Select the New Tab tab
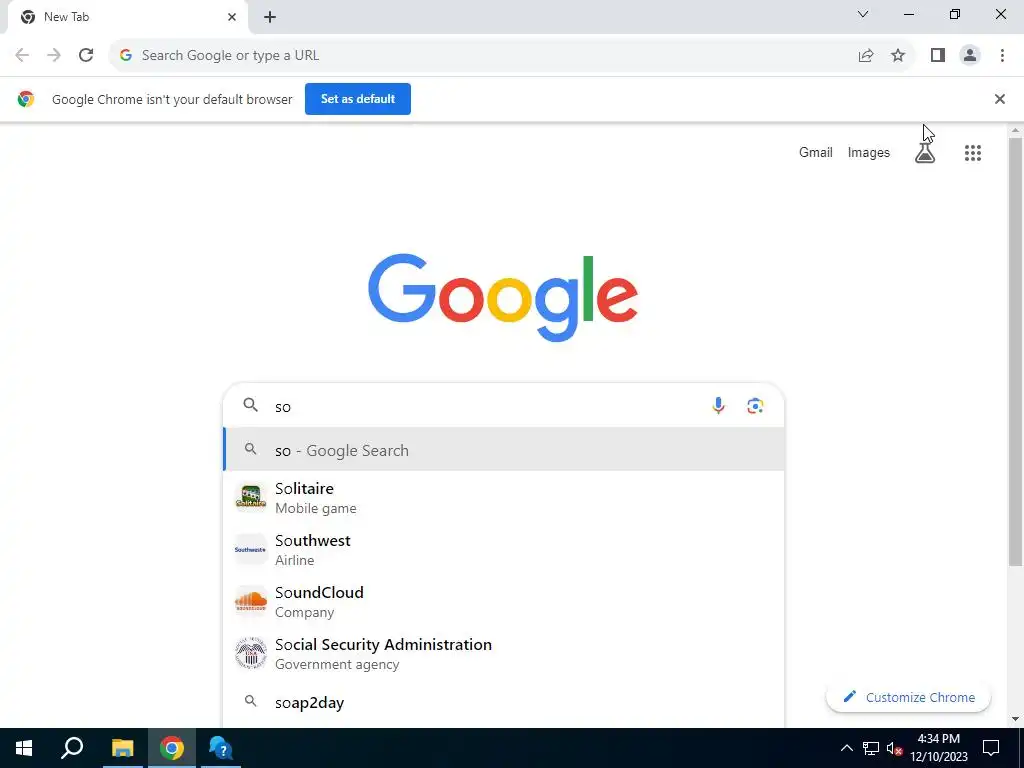 (127, 17)
